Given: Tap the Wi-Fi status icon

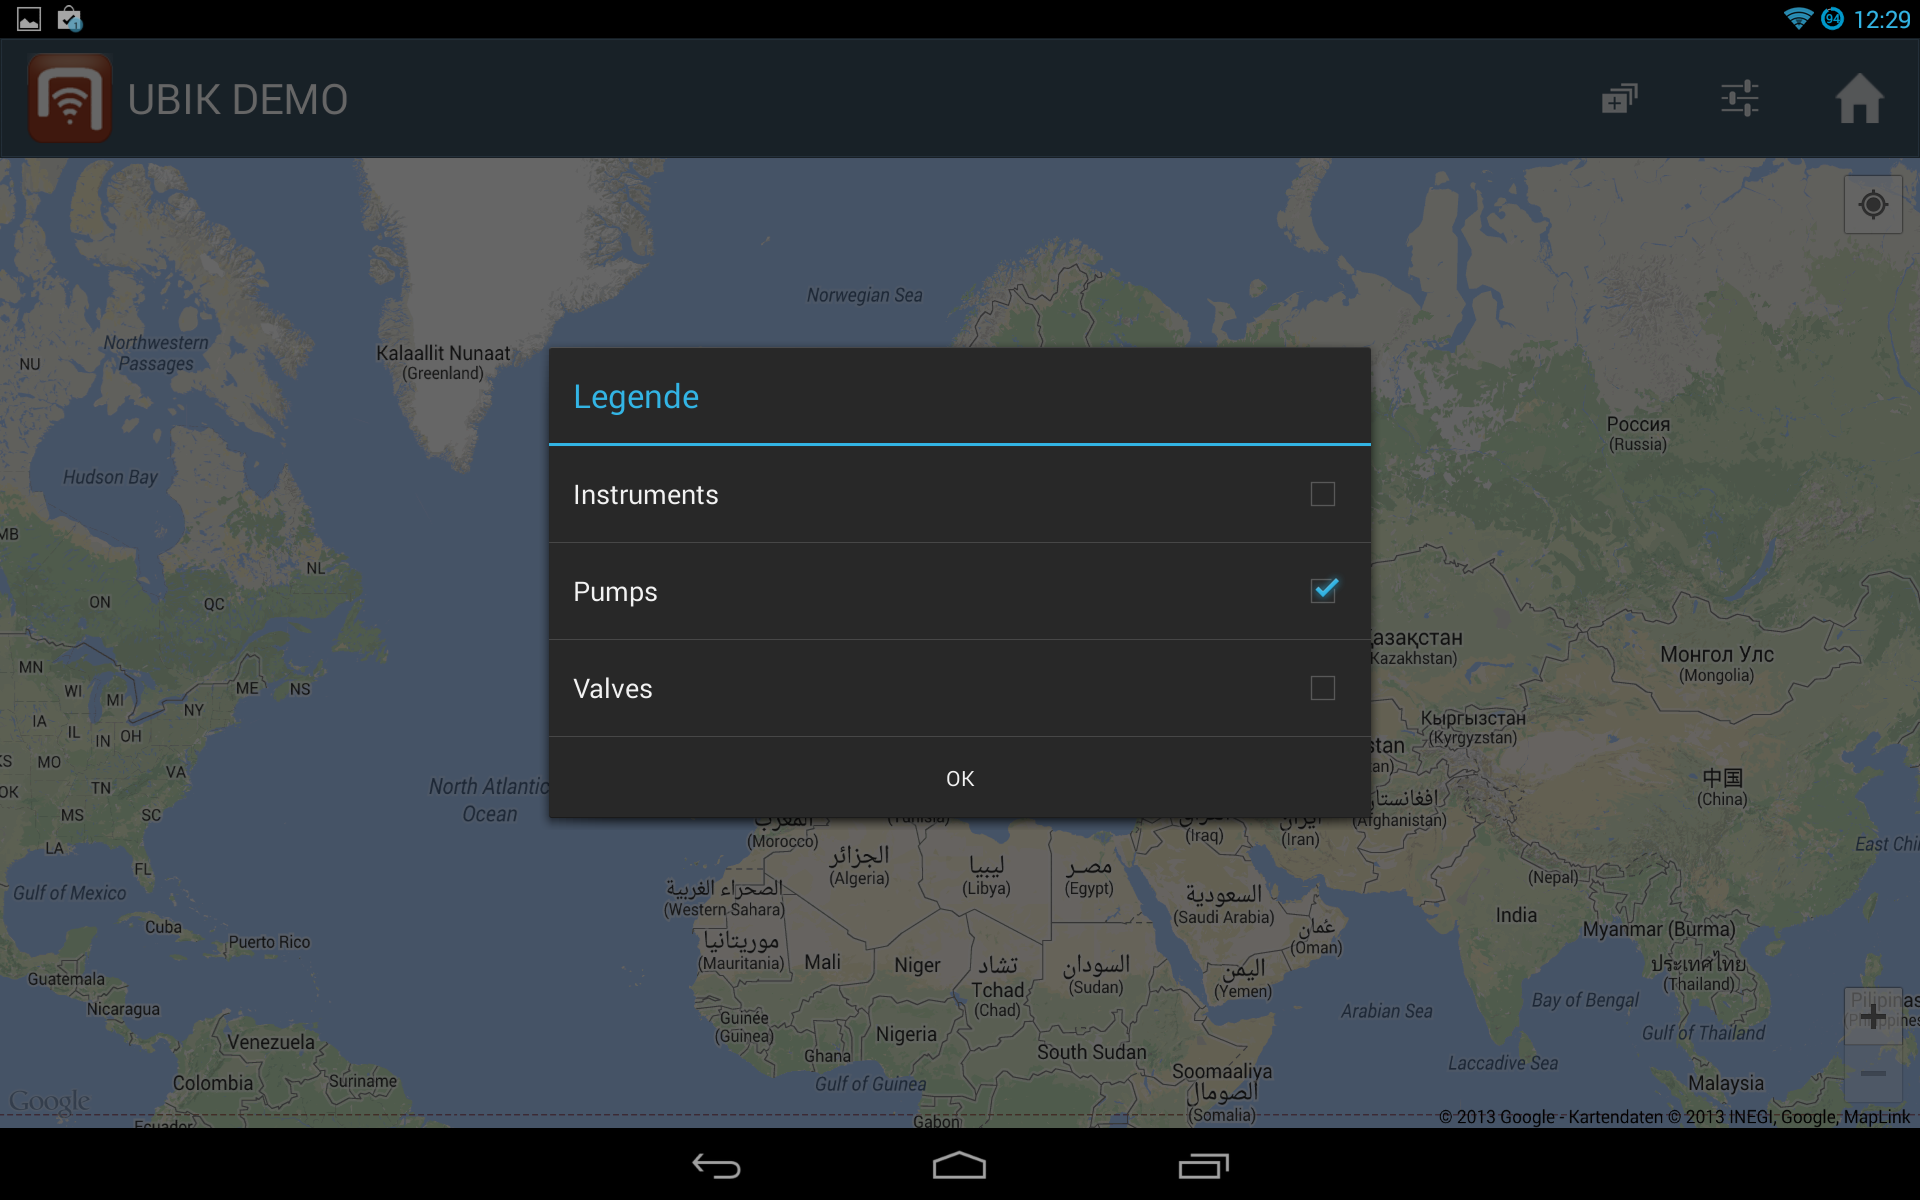Looking at the screenshot, I should point(1798,19).
